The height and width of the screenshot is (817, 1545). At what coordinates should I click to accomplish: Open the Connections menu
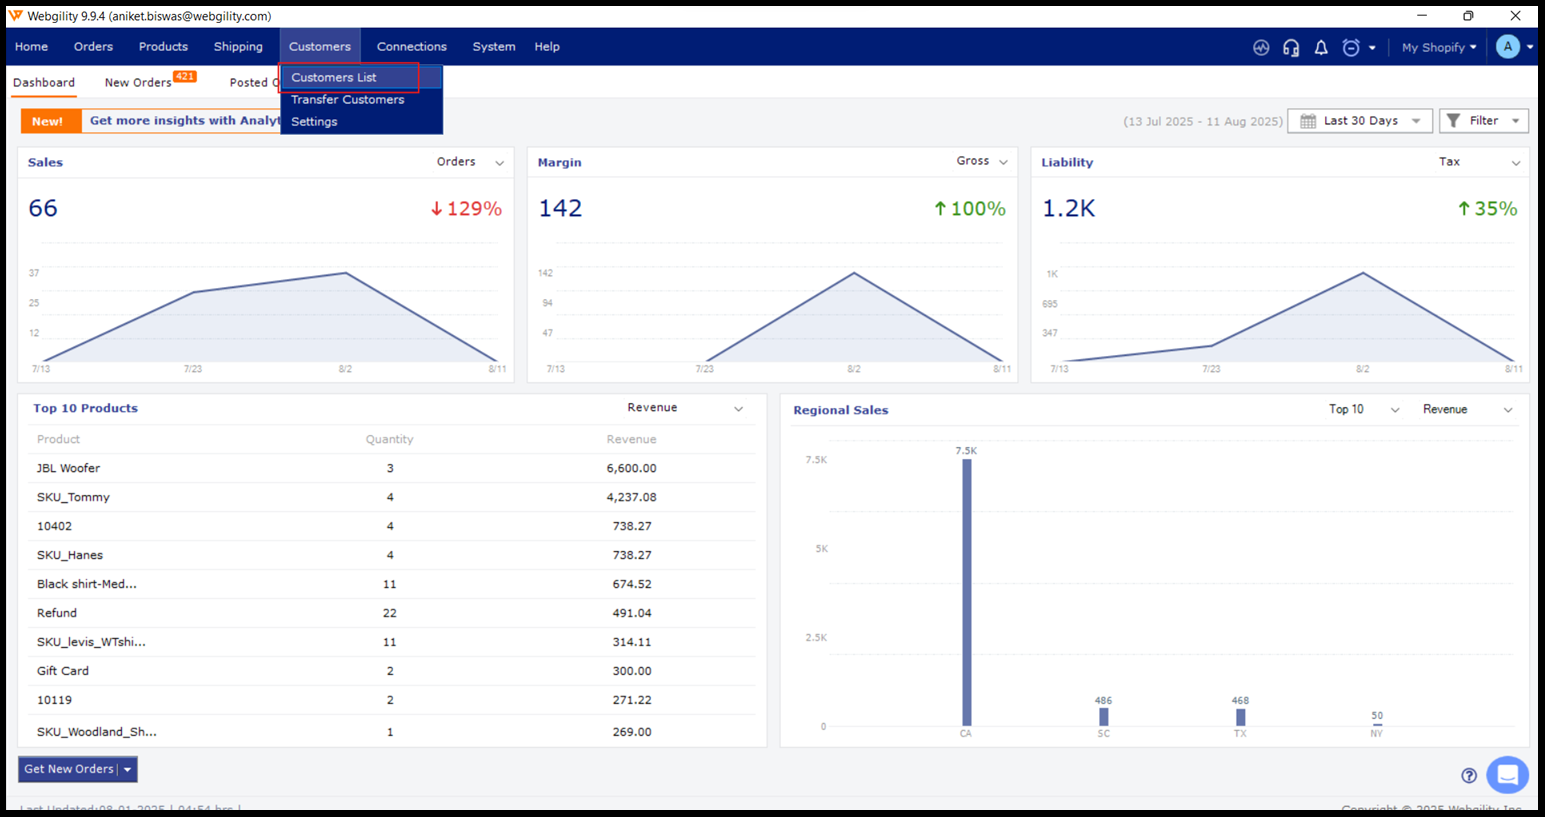click(x=411, y=47)
